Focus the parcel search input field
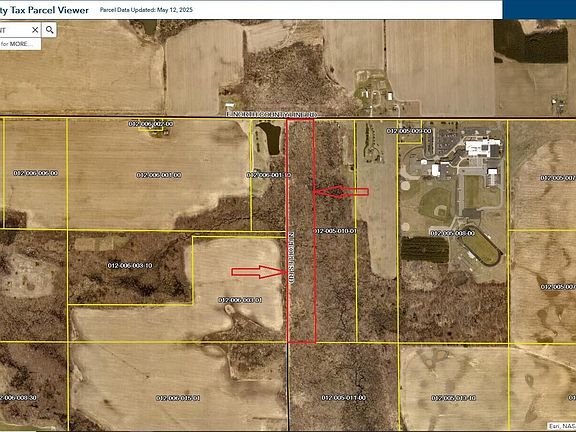The image size is (576, 432). [x=15, y=30]
